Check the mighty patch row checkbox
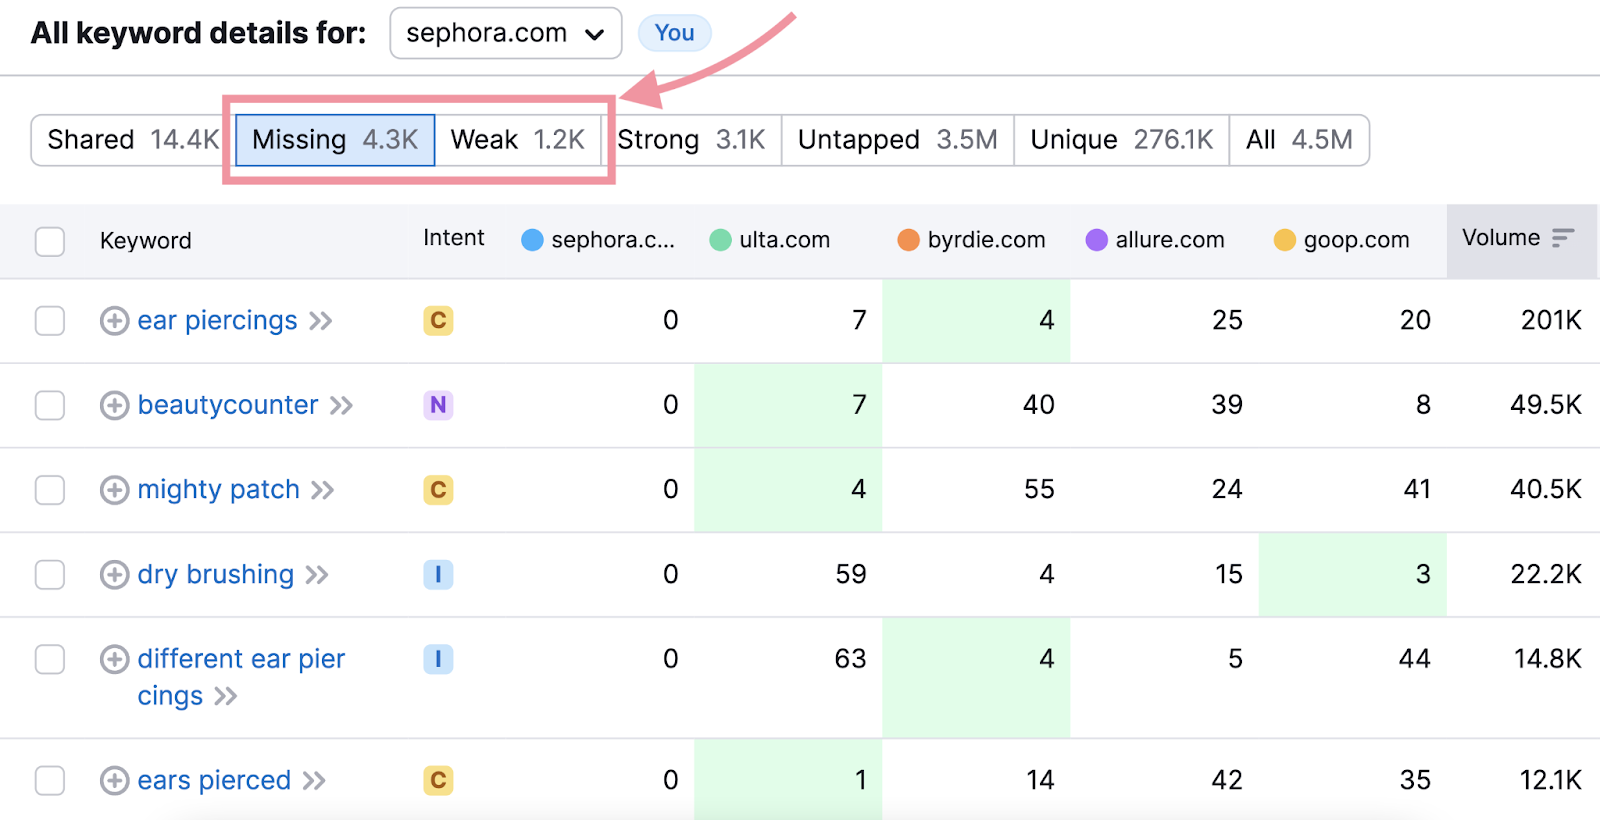 [x=50, y=490]
